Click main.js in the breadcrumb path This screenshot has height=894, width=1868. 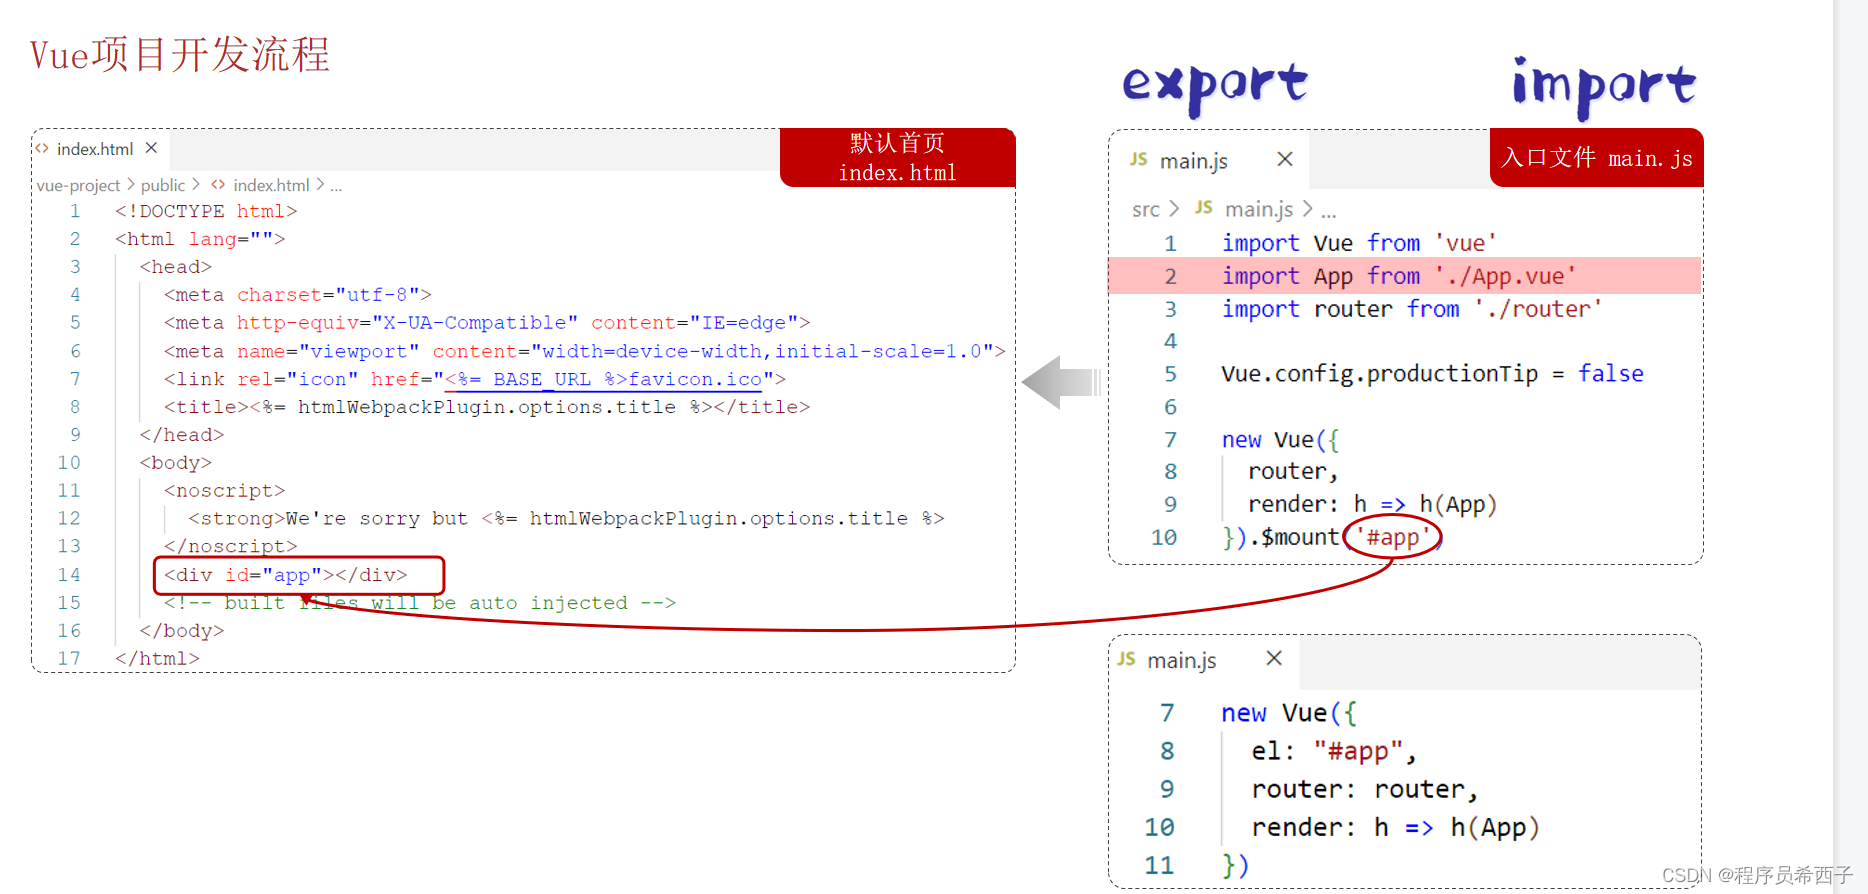pos(1259,209)
